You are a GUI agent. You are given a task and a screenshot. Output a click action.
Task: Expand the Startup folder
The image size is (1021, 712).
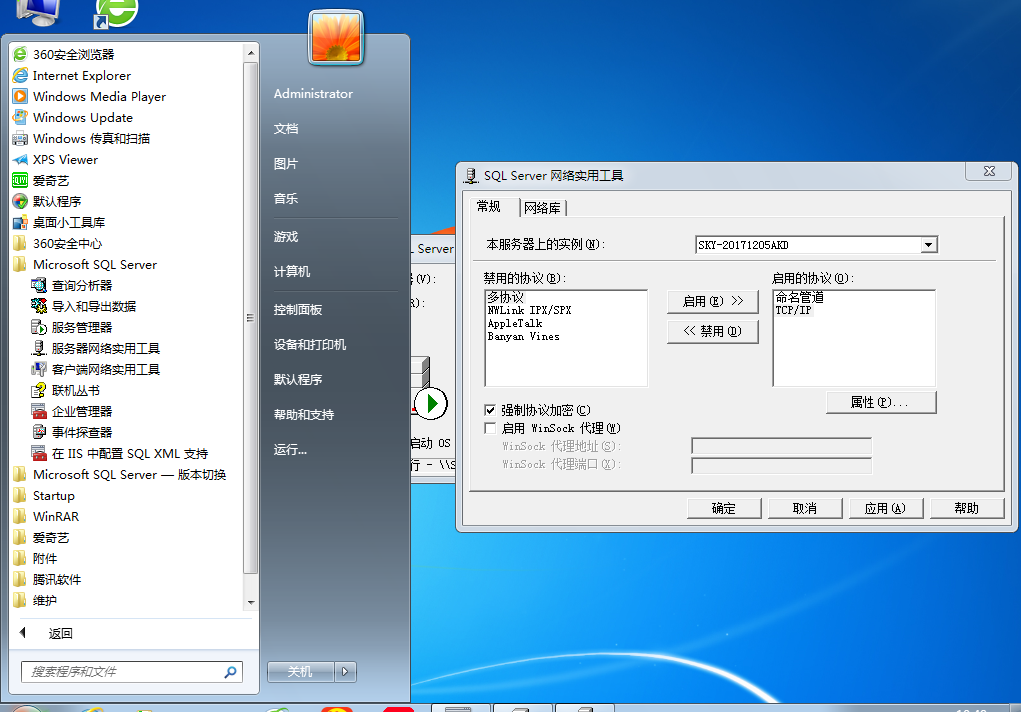tap(44, 495)
